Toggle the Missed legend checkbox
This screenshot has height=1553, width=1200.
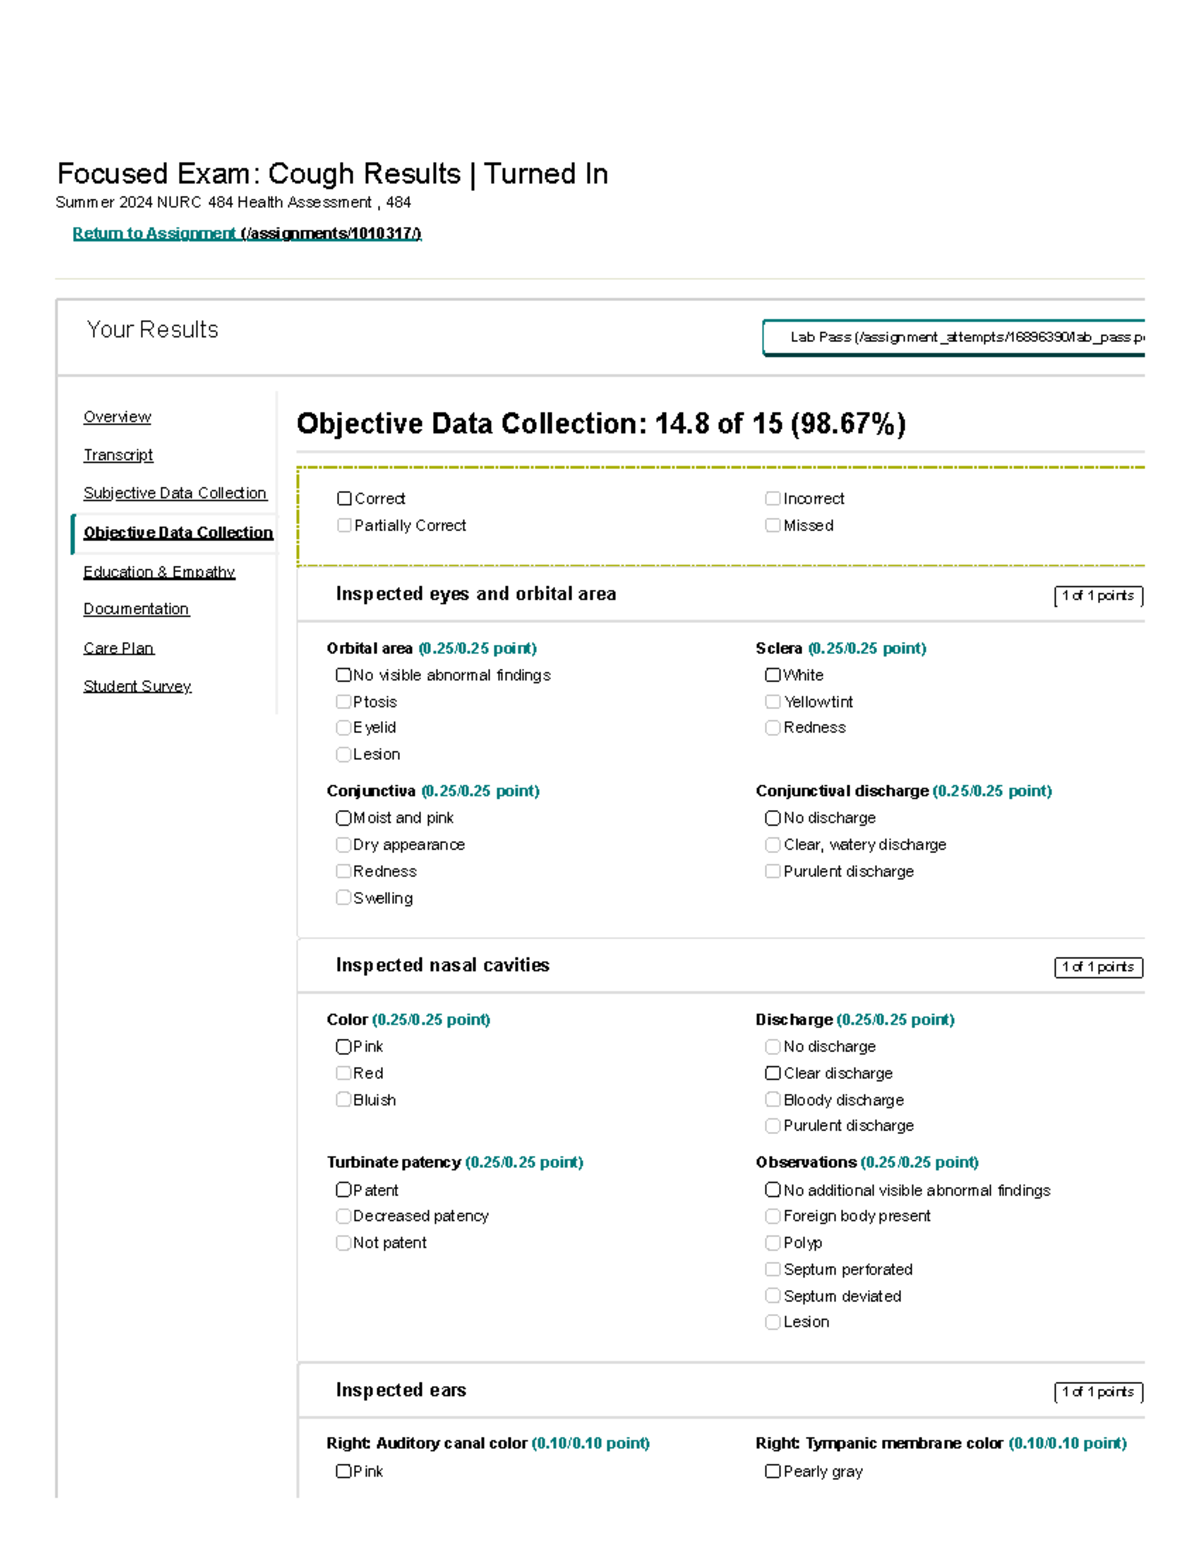pos(773,525)
